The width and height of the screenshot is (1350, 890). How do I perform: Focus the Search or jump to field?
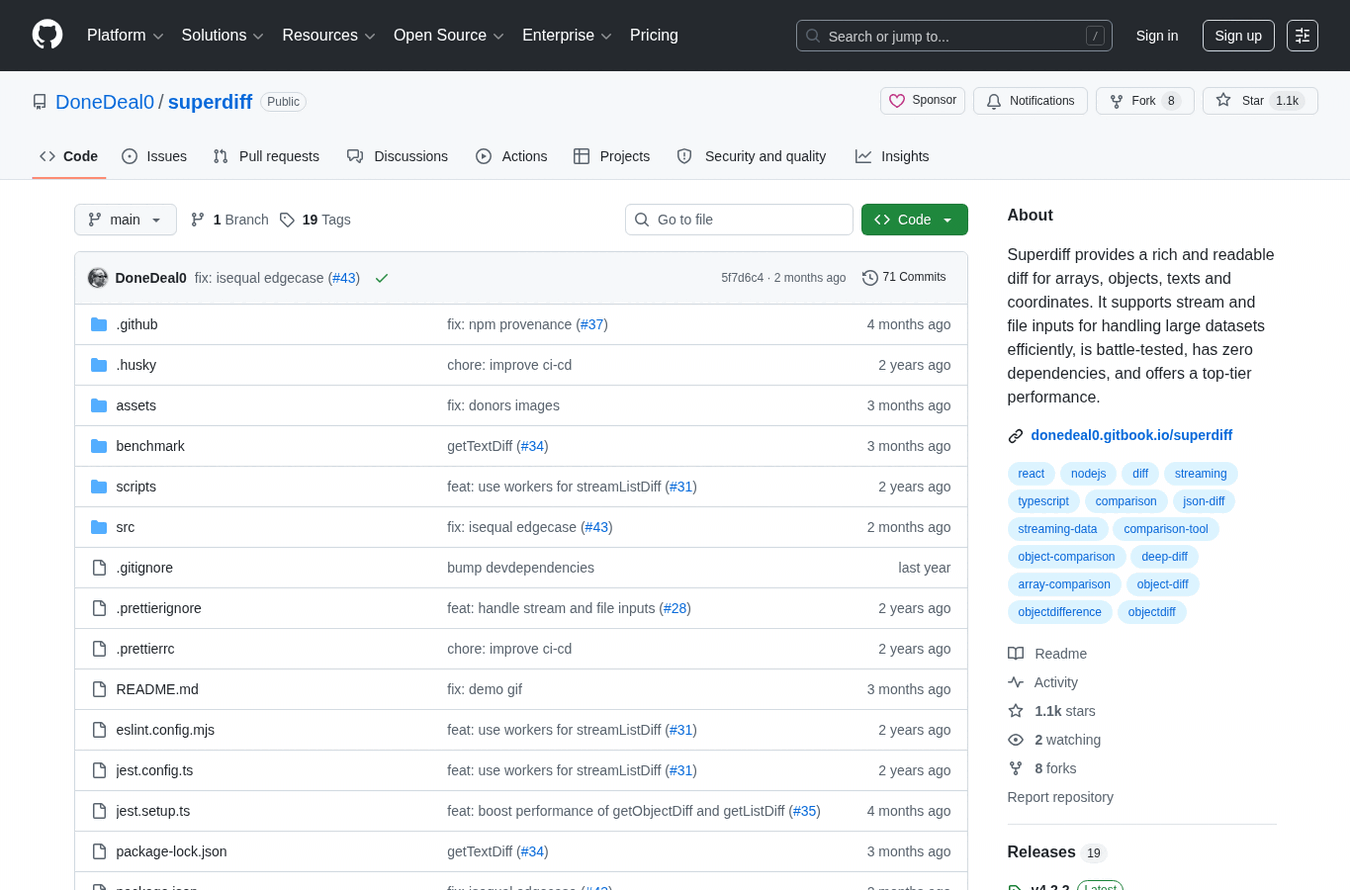[954, 36]
